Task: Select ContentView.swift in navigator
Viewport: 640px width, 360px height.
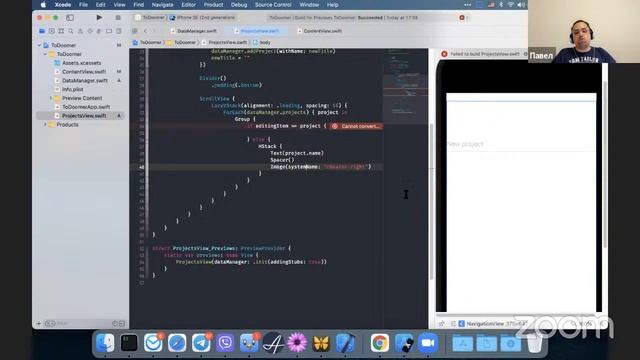Action: 81,72
